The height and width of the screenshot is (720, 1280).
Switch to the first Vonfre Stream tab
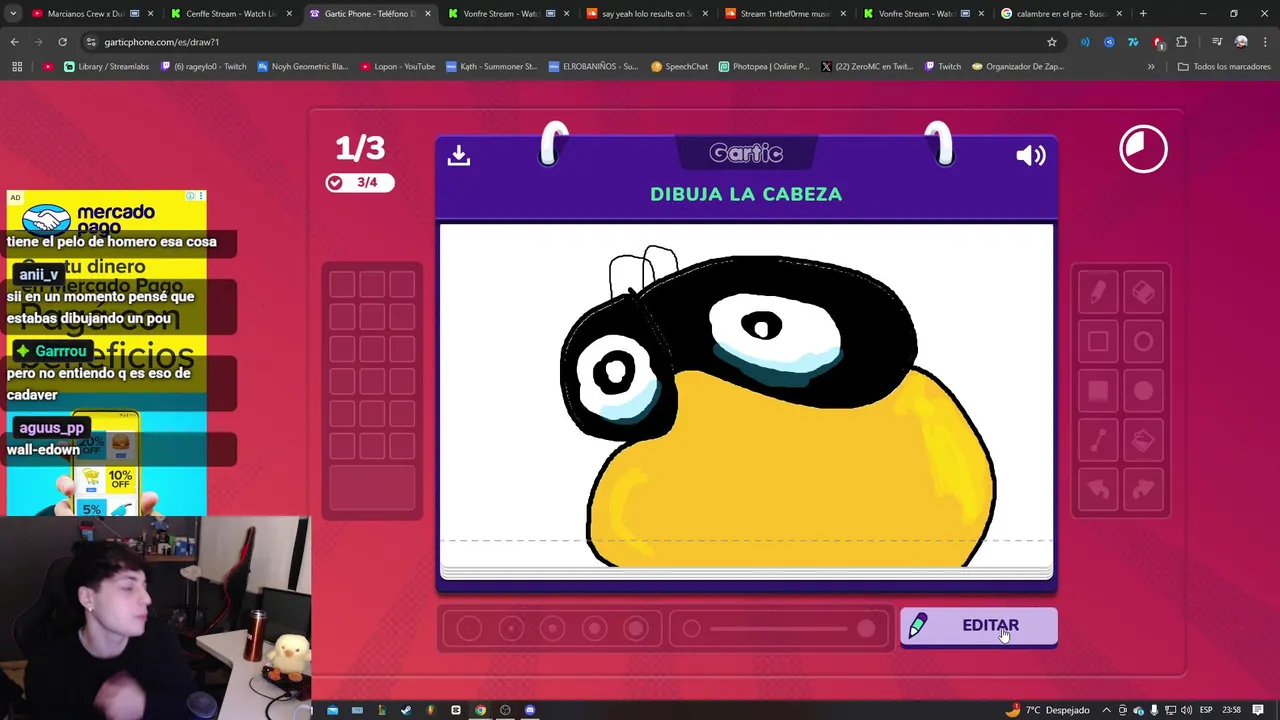point(507,14)
